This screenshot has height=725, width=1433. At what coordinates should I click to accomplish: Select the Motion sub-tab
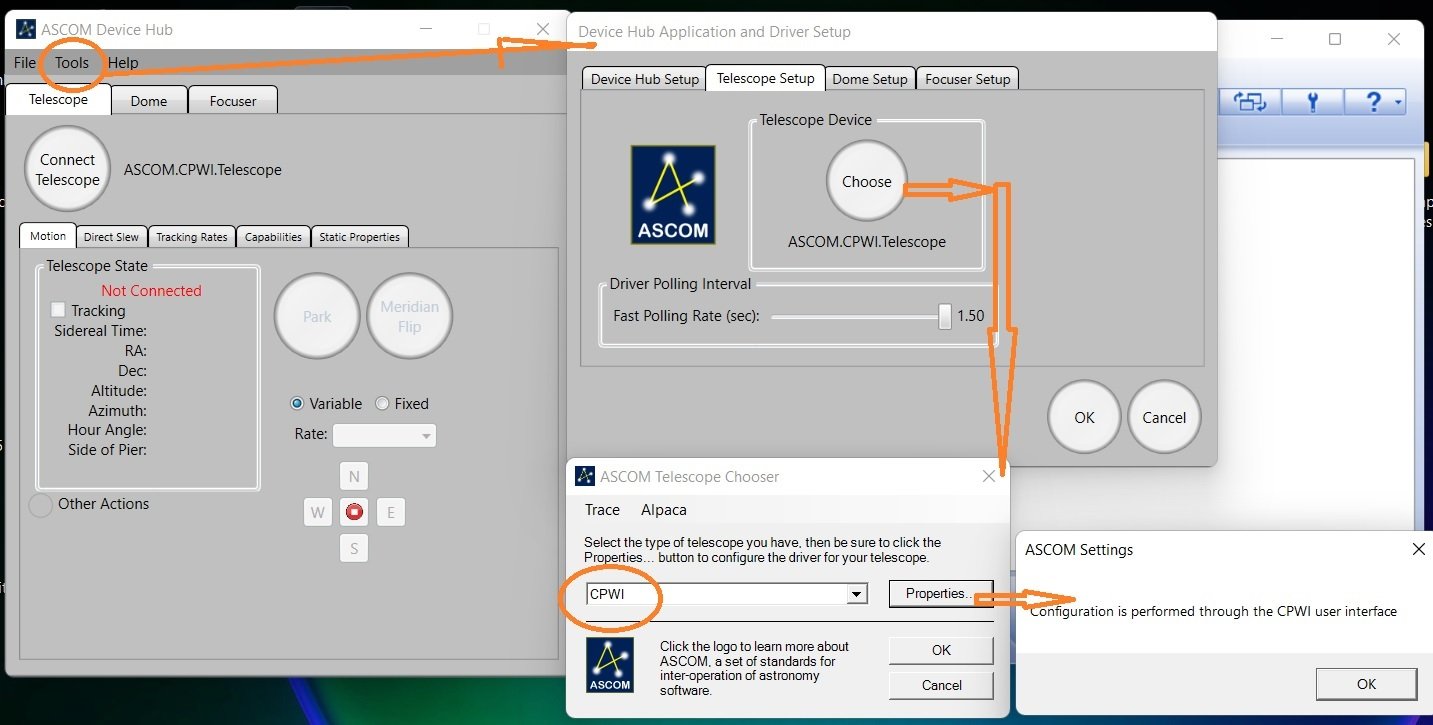point(48,236)
